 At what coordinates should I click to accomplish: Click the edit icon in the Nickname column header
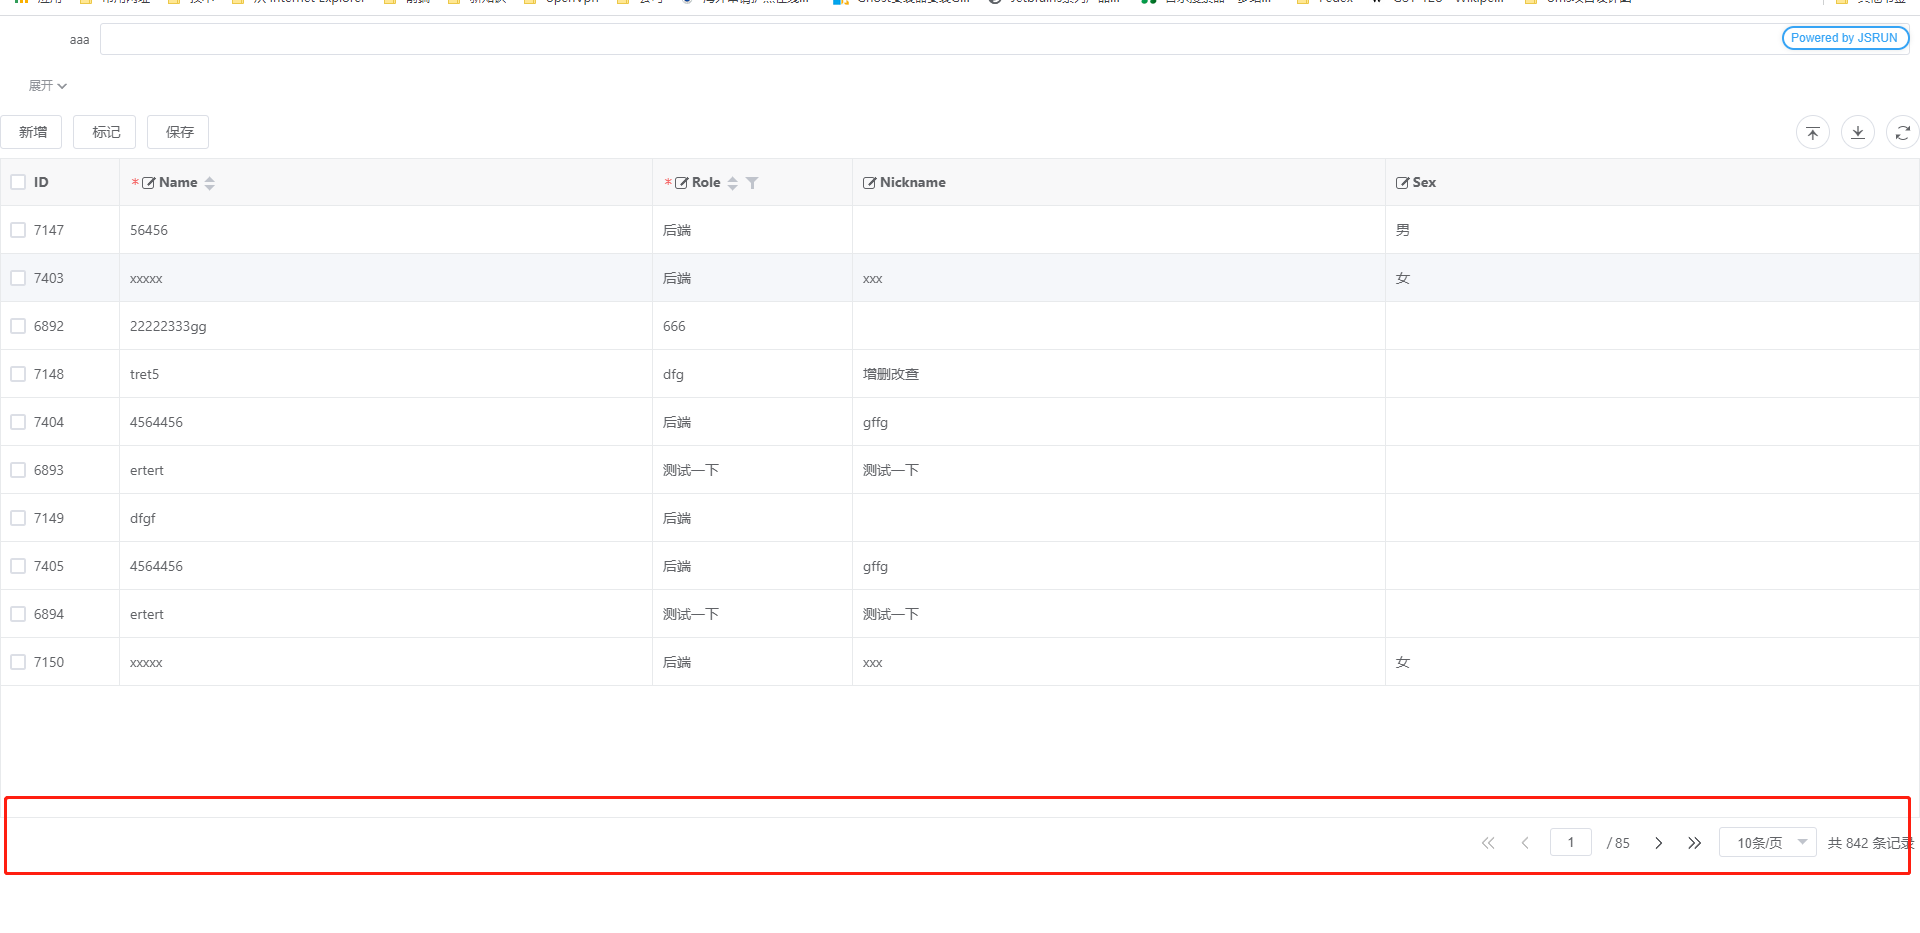point(869,182)
